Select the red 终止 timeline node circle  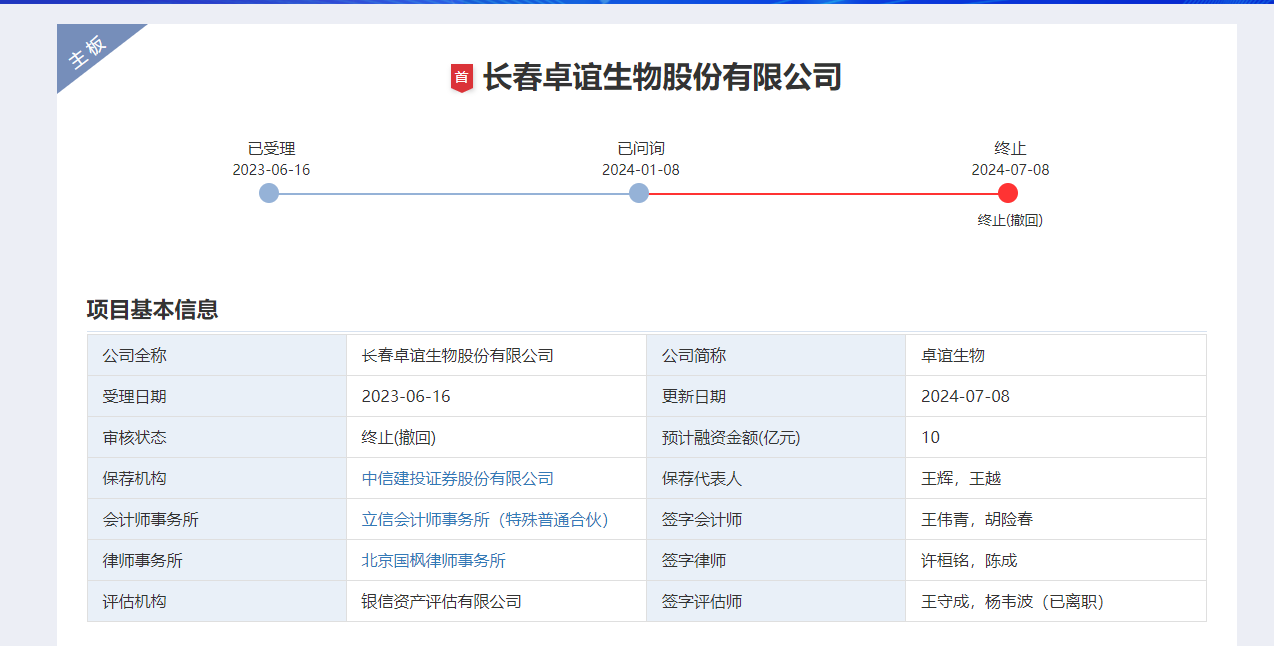[1008, 193]
